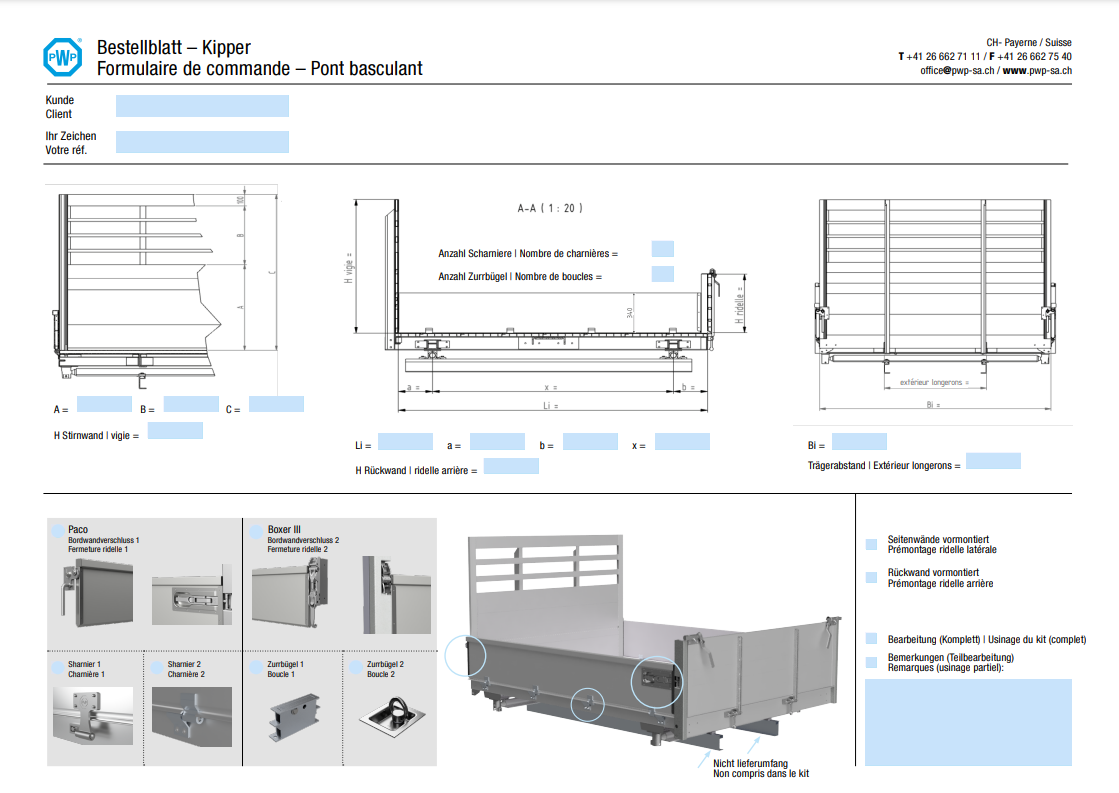The image size is (1119, 793).
Task: Click the H Stirnwand | vigie field
Action: (175, 431)
